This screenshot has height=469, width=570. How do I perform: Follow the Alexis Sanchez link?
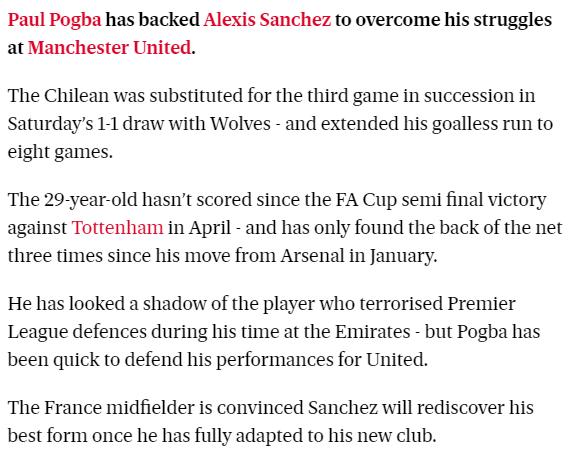267,19
